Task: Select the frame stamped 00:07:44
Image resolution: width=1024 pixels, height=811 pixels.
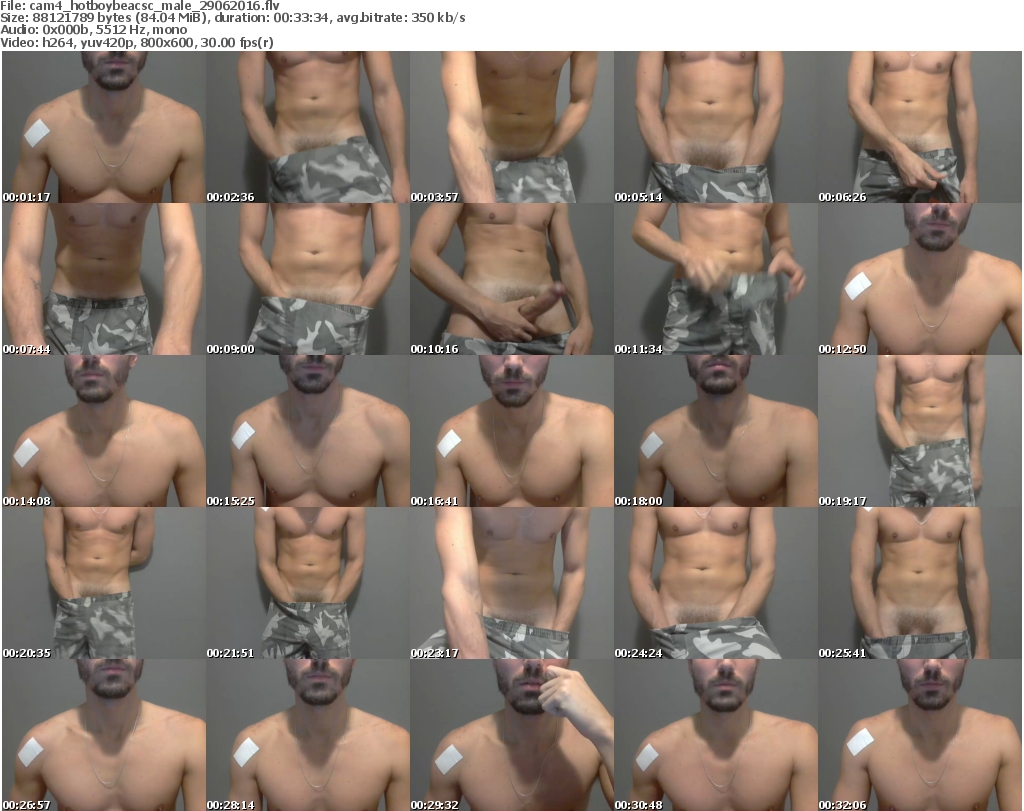Action: click(x=104, y=279)
